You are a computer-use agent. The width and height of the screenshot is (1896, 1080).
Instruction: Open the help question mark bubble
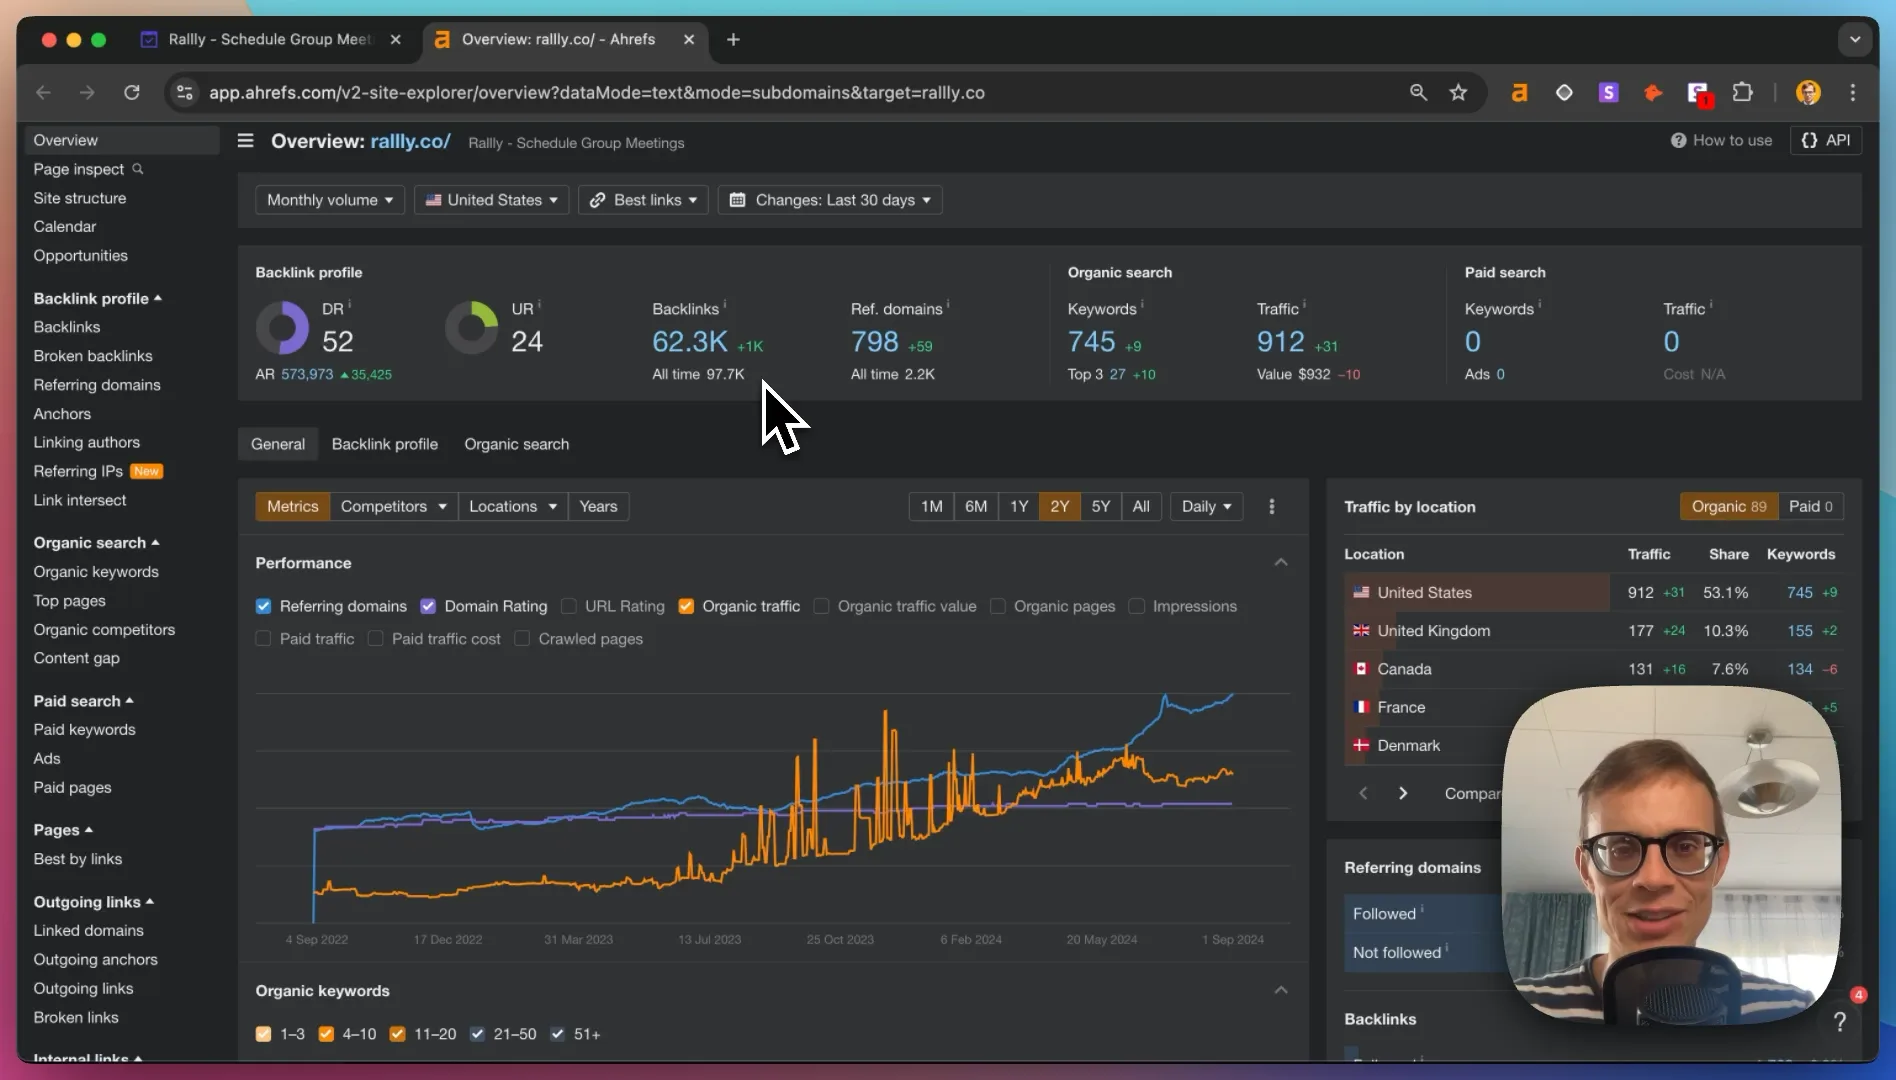1839,1021
